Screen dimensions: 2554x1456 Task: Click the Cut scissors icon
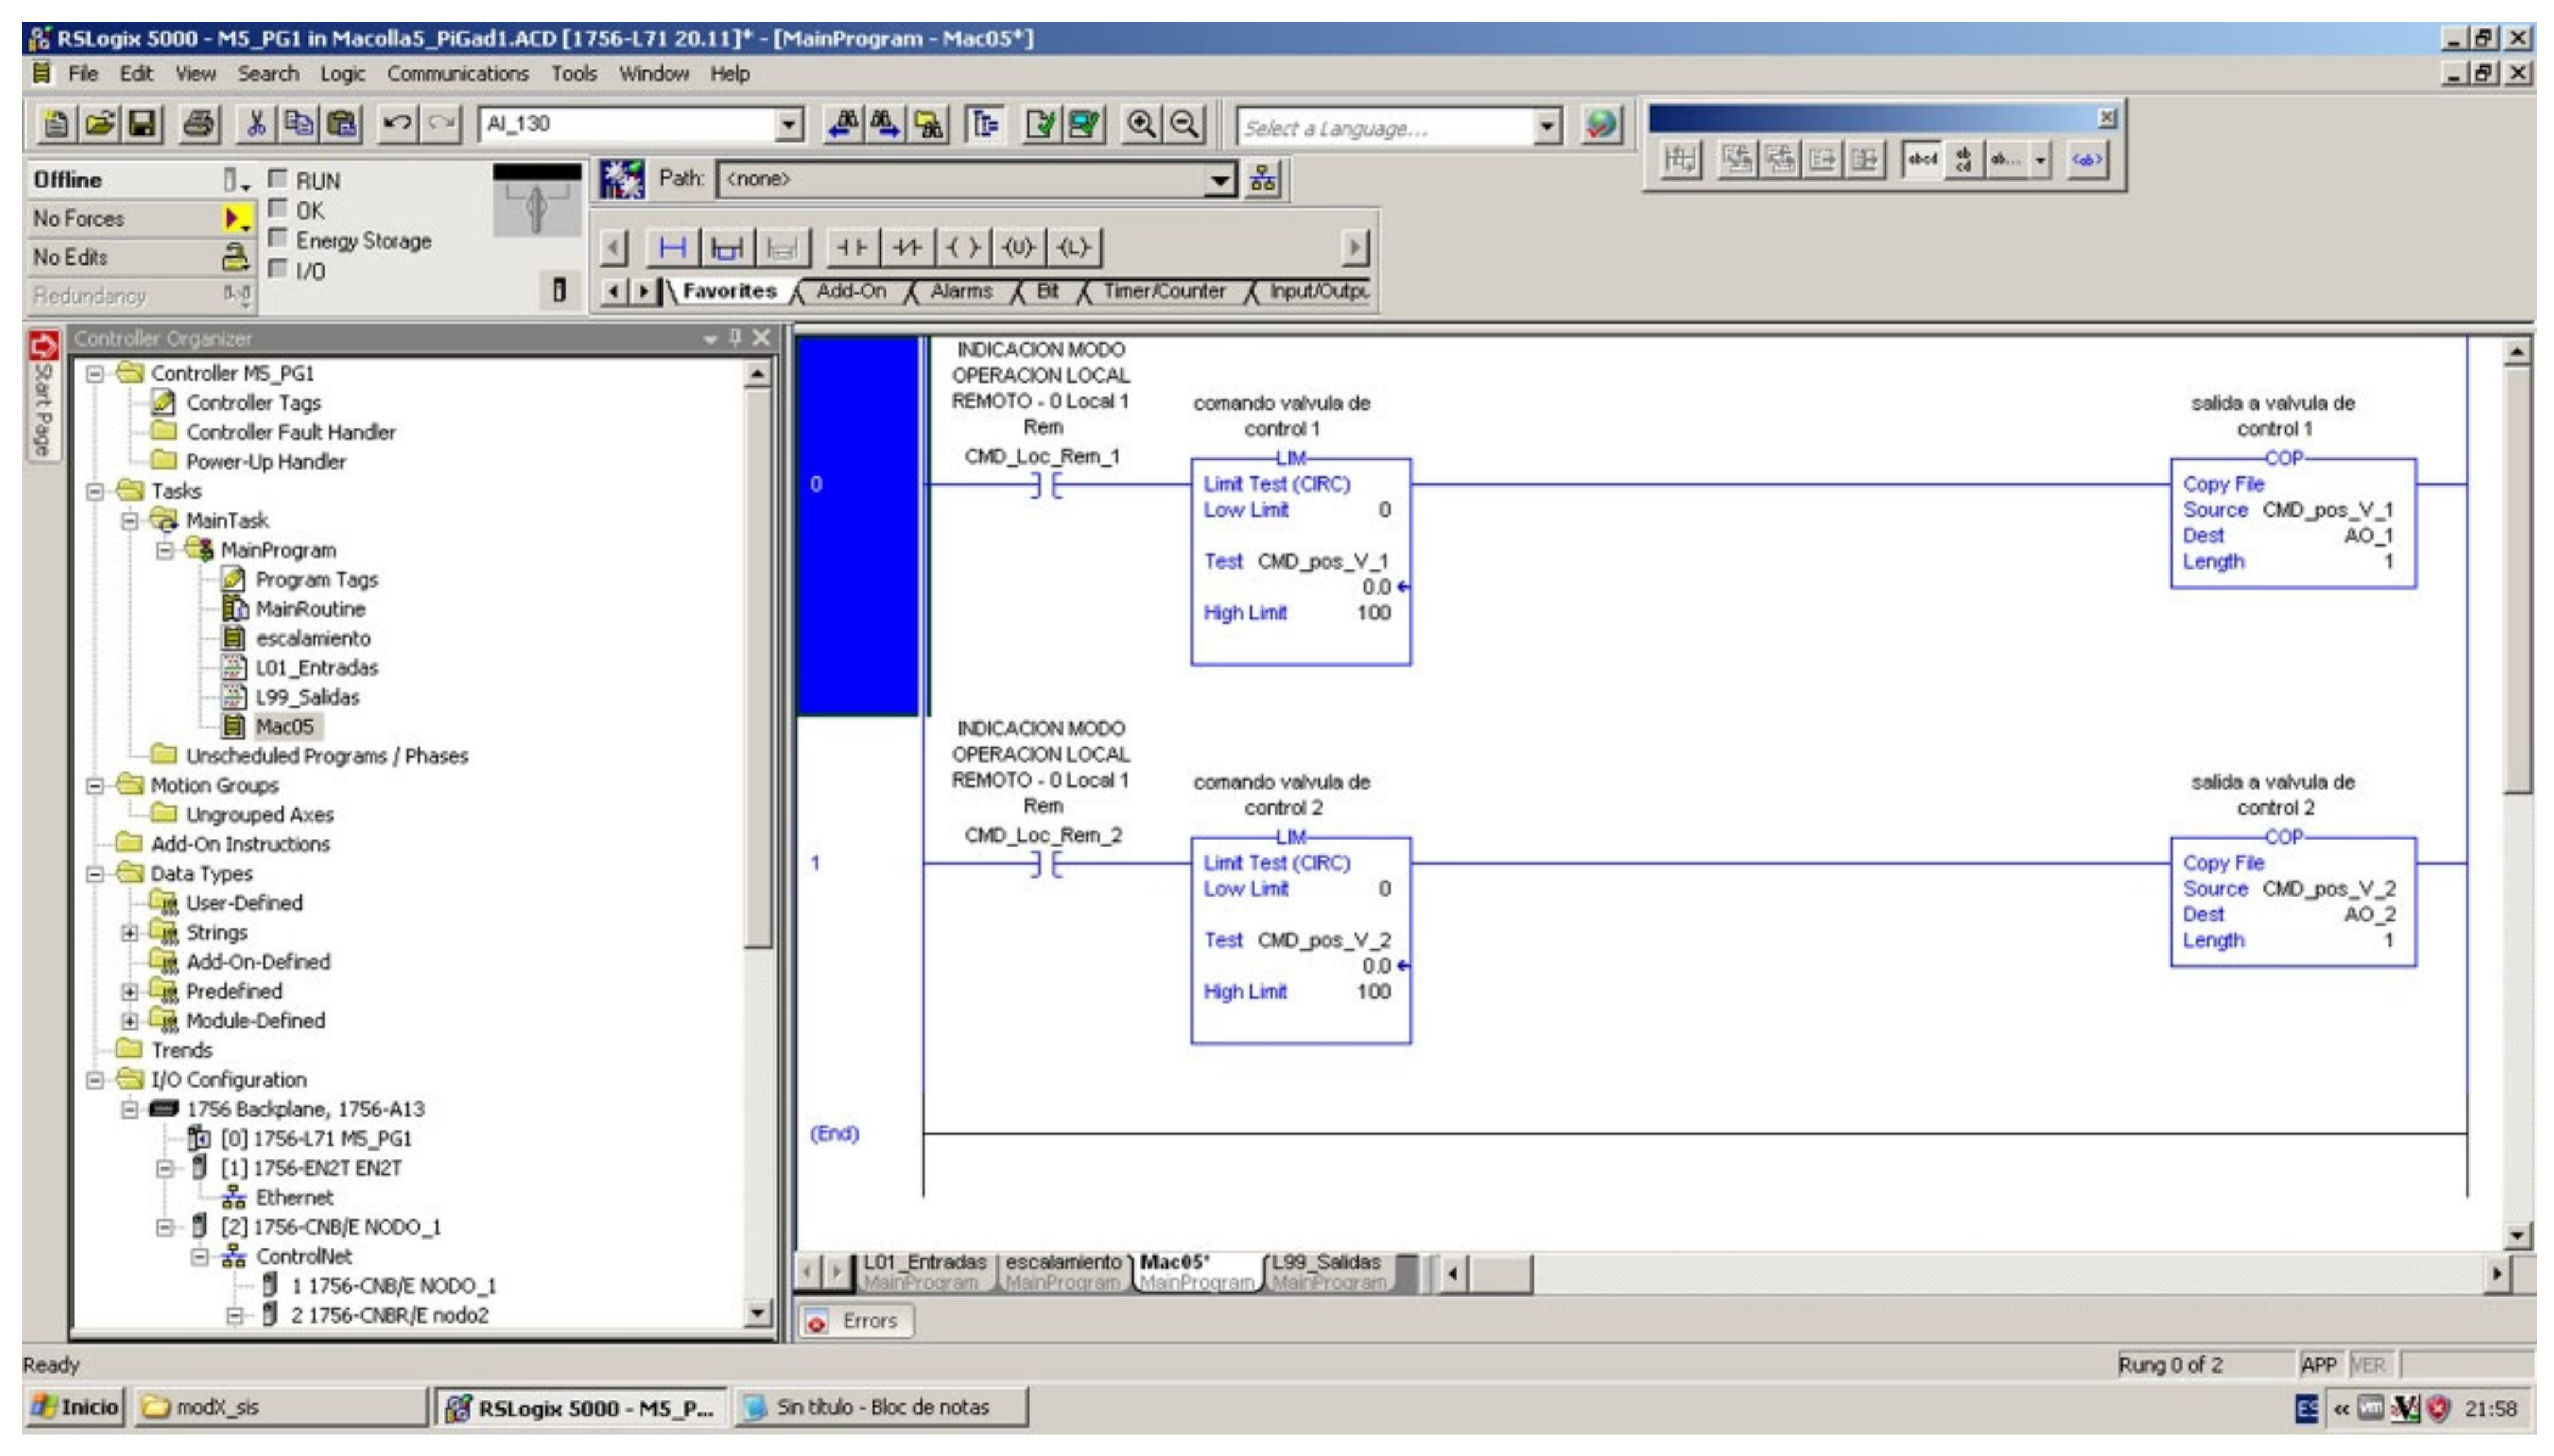(x=256, y=124)
